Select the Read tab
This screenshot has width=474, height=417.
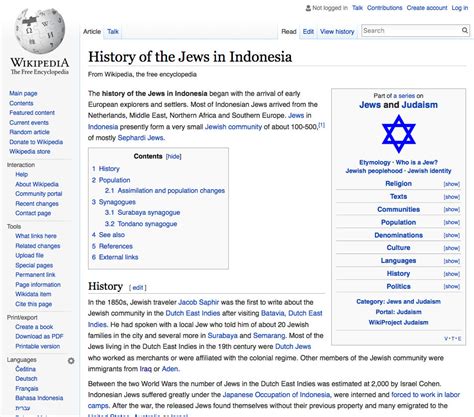pyautogui.click(x=289, y=32)
